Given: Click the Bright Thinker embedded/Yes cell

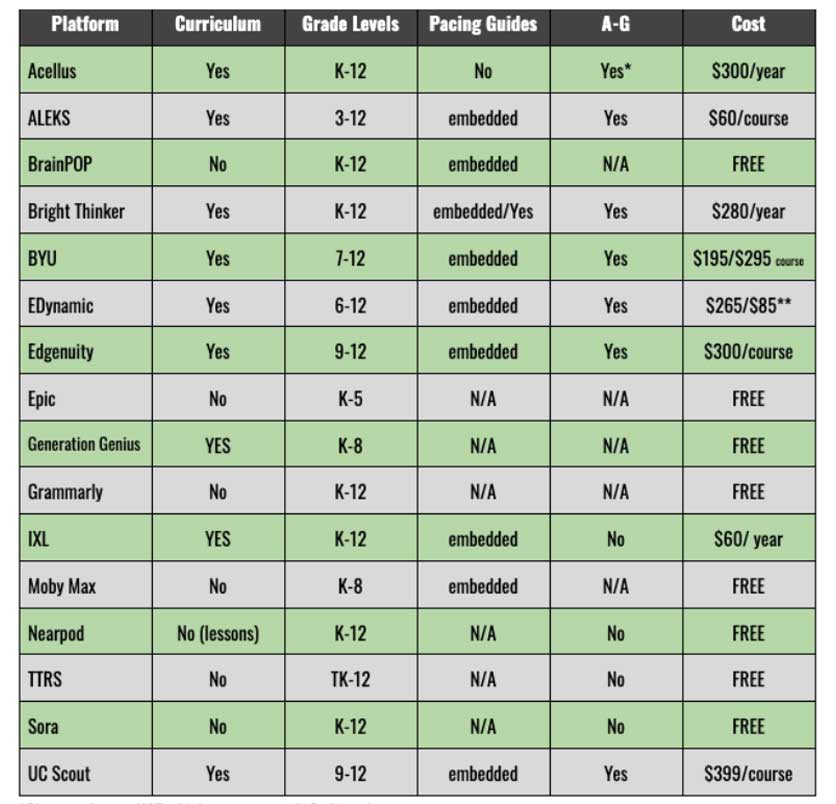Looking at the screenshot, I should (x=483, y=211).
